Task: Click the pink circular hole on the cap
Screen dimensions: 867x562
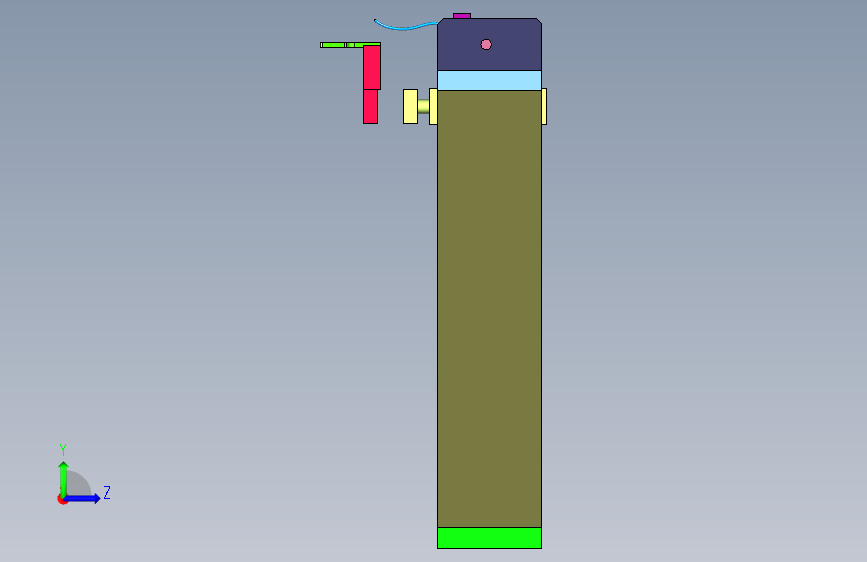Action: (486, 44)
